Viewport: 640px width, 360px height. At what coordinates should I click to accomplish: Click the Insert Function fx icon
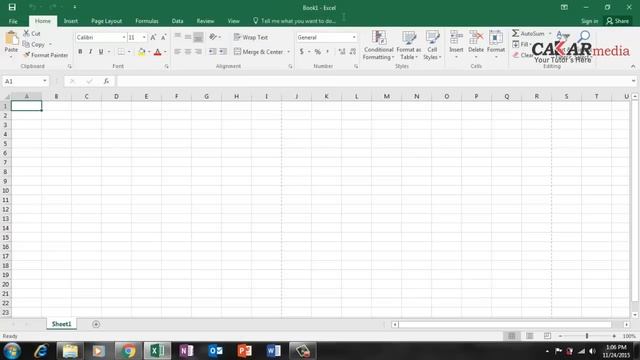click(106, 81)
